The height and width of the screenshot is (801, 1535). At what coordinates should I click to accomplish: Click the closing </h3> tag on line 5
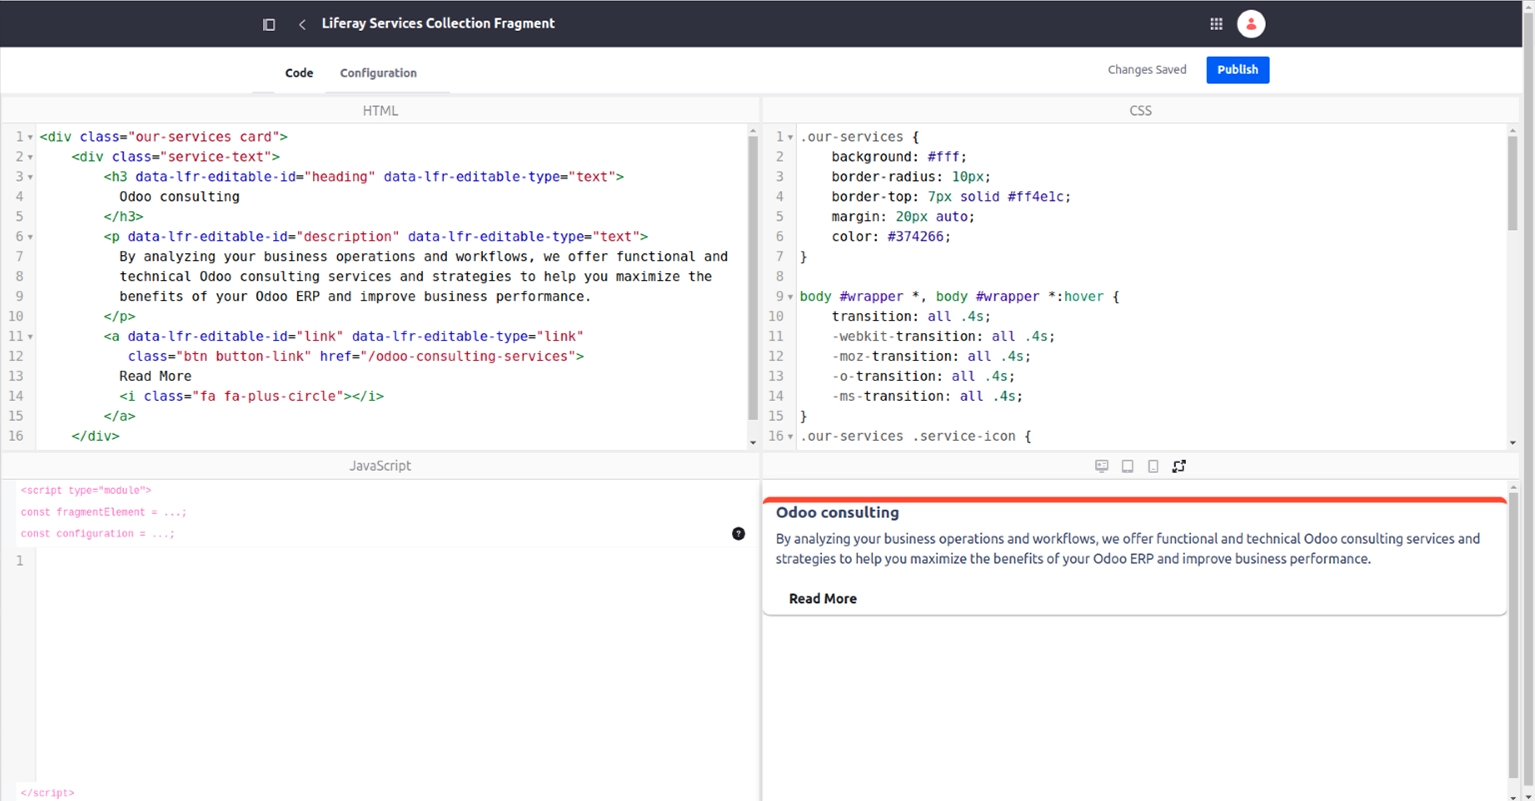click(124, 217)
